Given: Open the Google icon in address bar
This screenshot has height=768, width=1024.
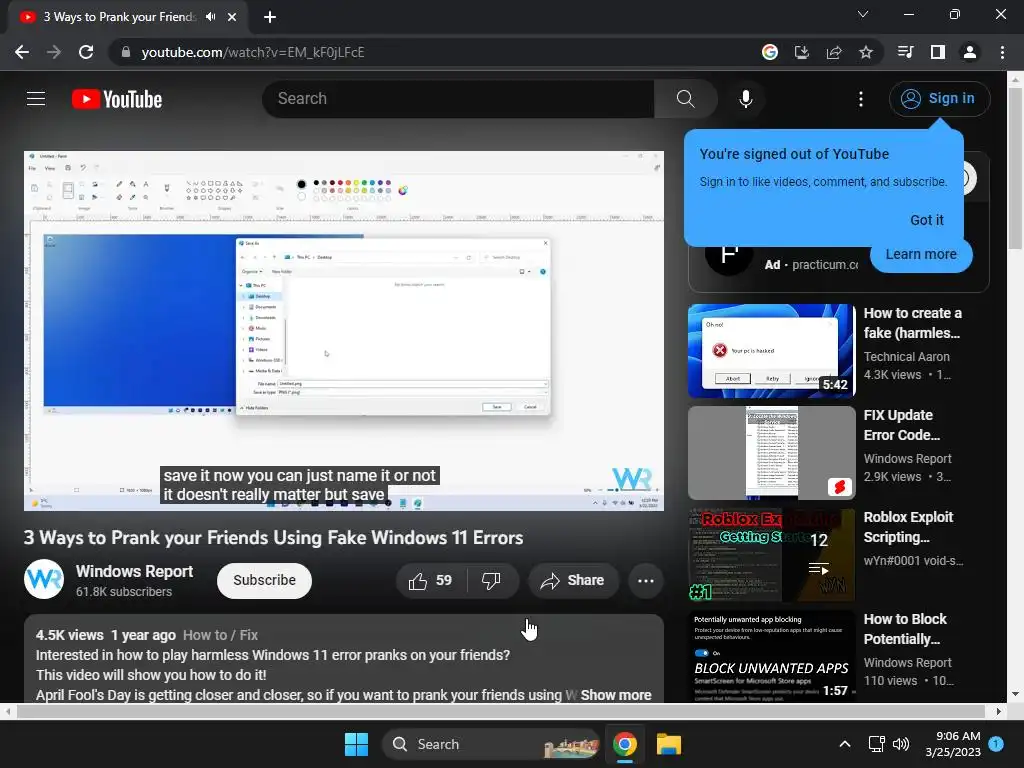Looking at the screenshot, I should (x=770, y=52).
